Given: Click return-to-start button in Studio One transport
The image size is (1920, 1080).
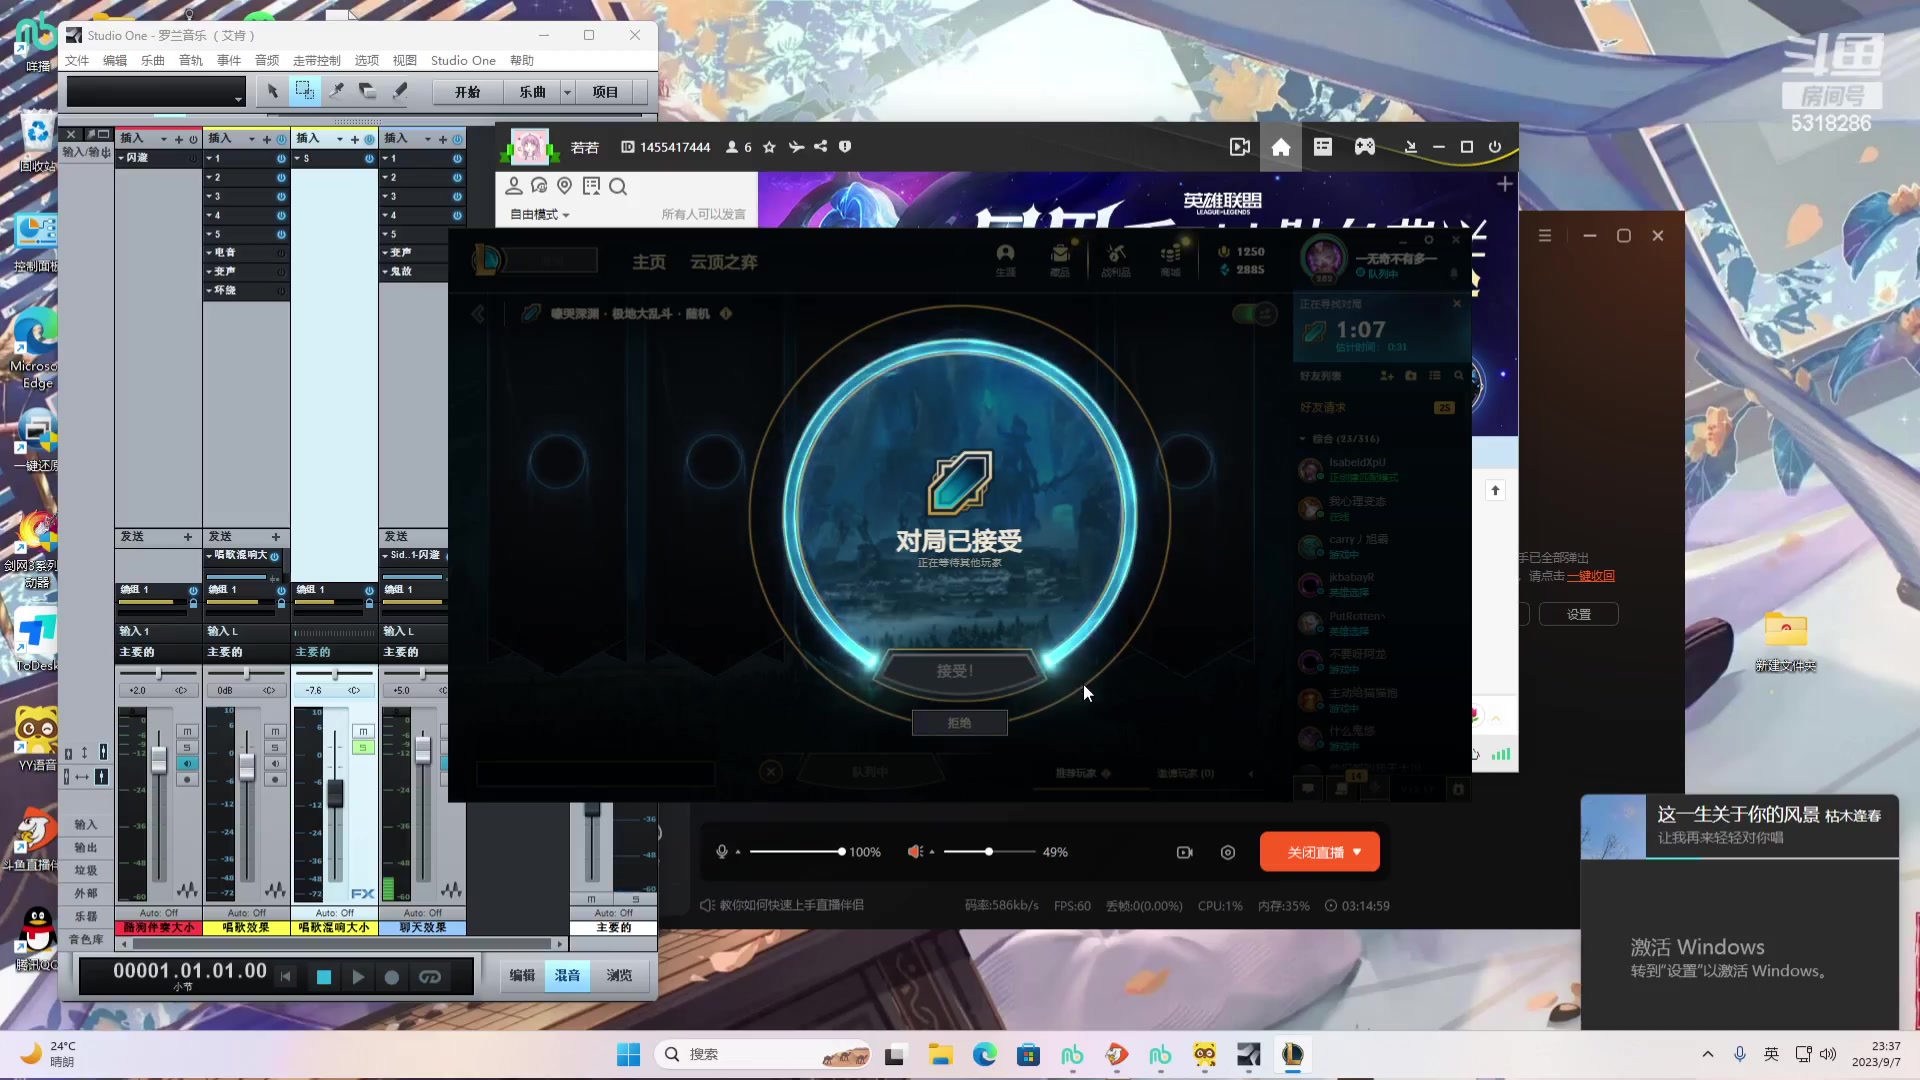Looking at the screenshot, I should pos(286,977).
